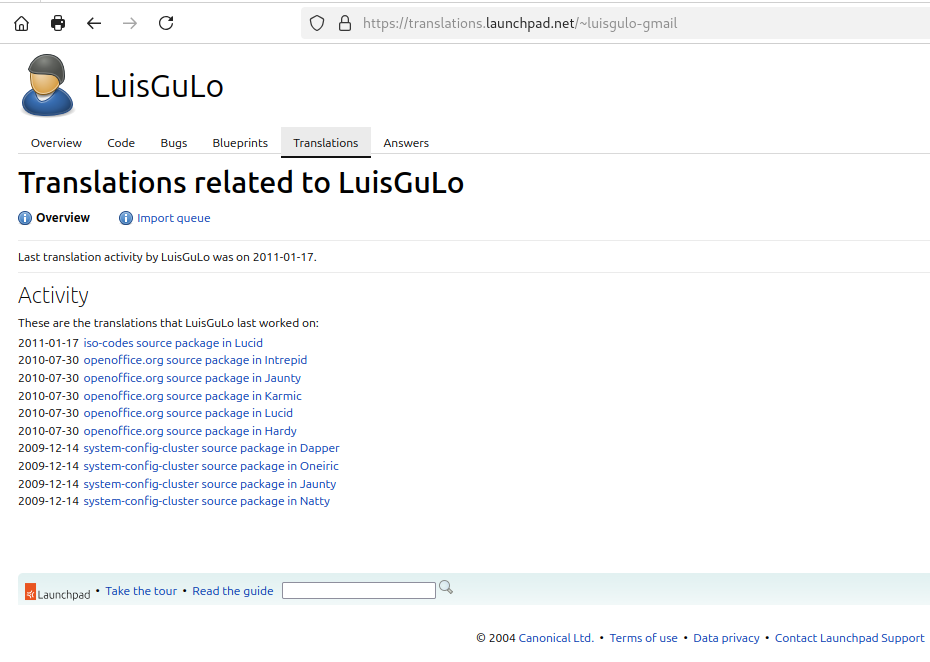Open the Canonical Ltd. link
The height and width of the screenshot is (662, 930).
tap(556, 638)
